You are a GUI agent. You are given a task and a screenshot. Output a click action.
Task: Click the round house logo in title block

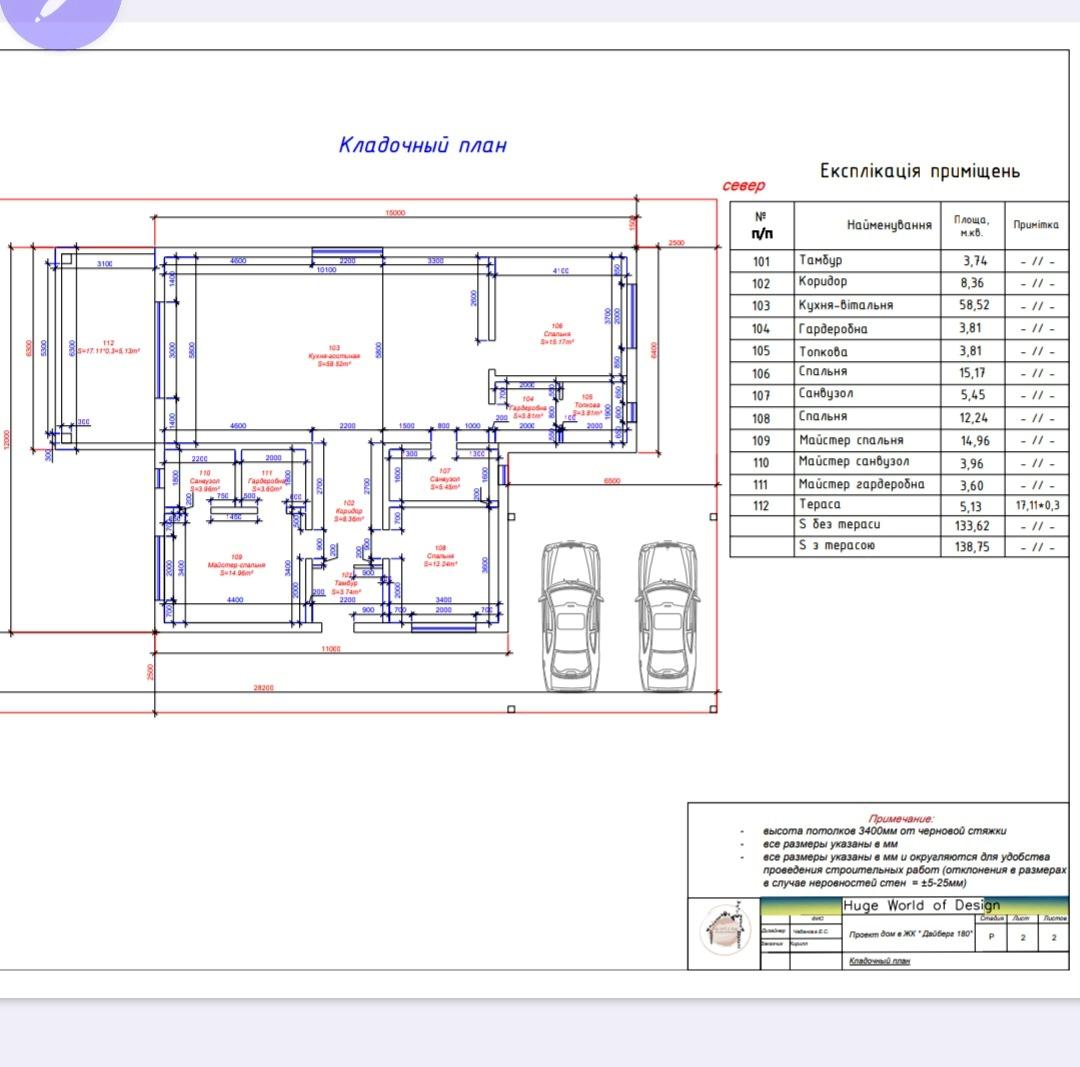point(724,931)
